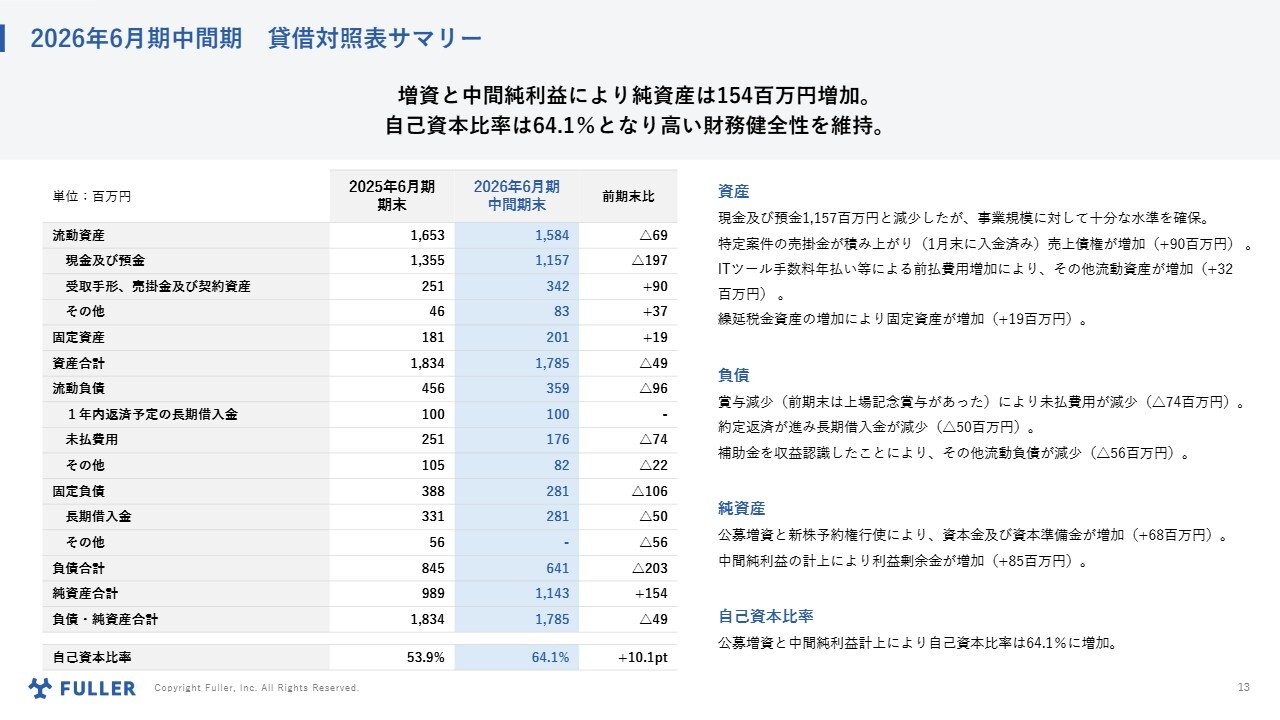Select the 2026年6月期 中間期末 column header
This screenshot has height=720, width=1280.
click(x=516, y=195)
